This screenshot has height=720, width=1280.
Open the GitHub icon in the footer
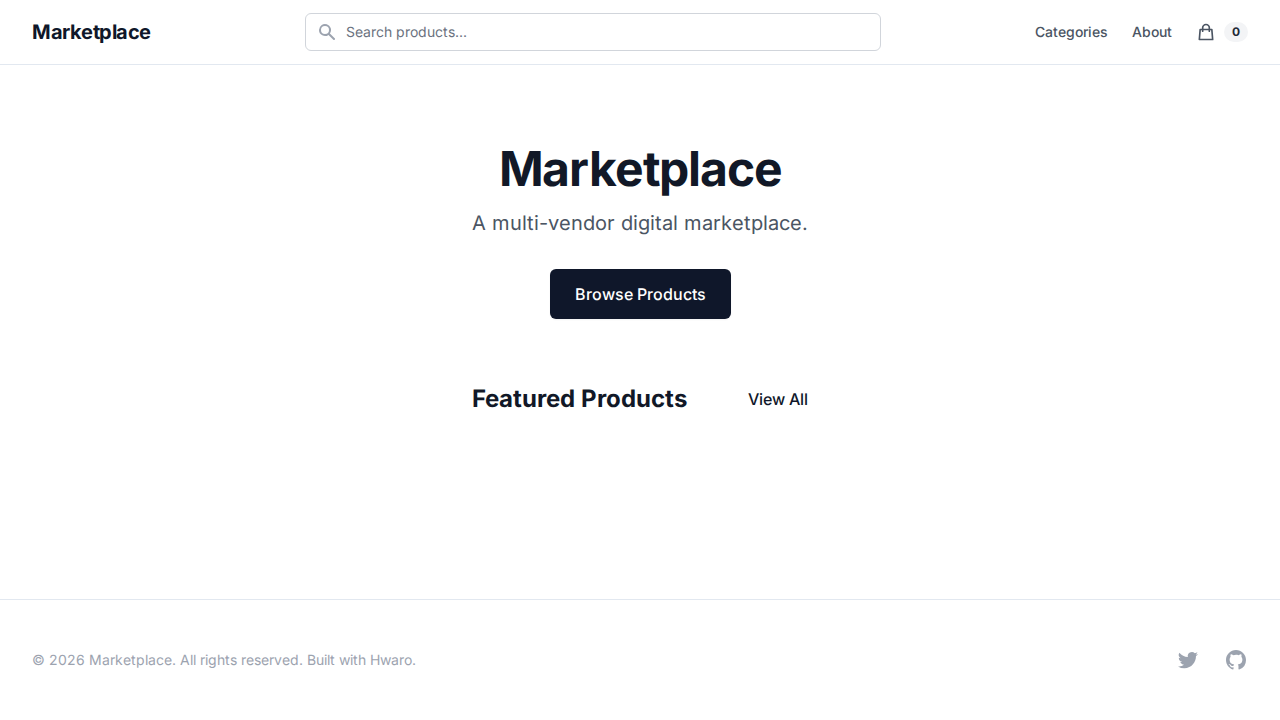[x=1236, y=660]
